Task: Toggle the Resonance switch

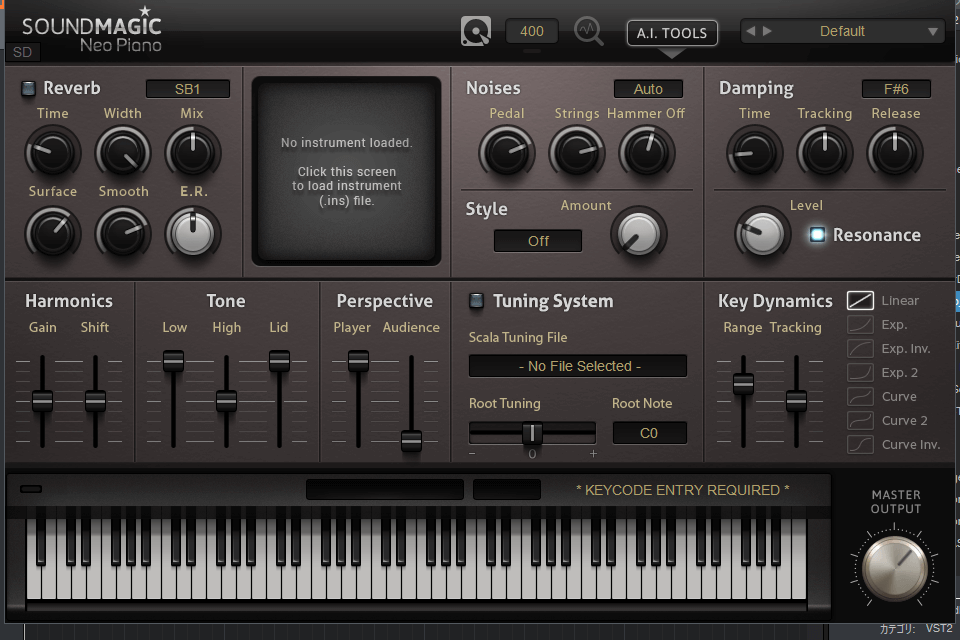Action: (x=817, y=235)
